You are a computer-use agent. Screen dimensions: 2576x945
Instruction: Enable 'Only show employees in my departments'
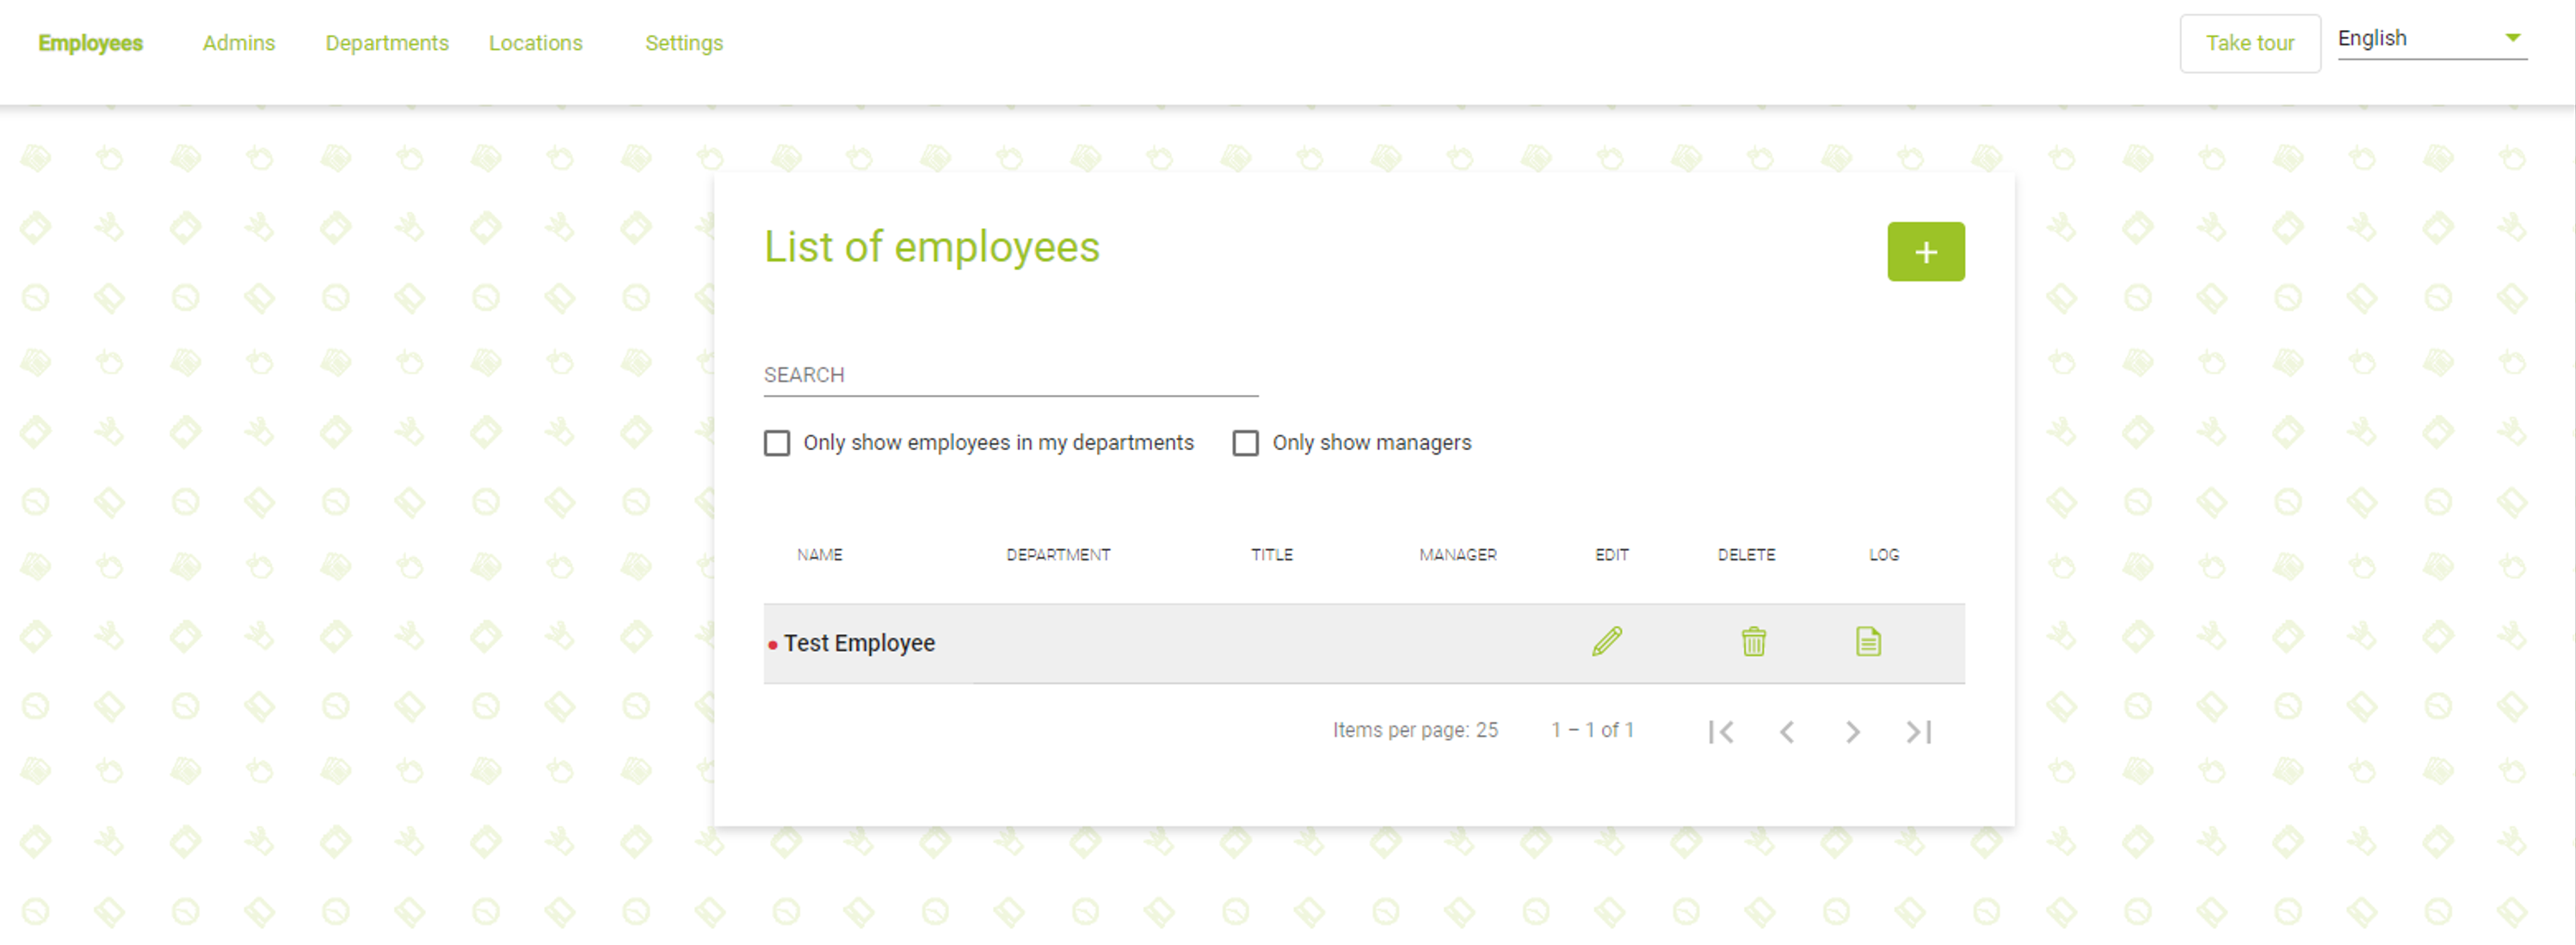tap(777, 443)
